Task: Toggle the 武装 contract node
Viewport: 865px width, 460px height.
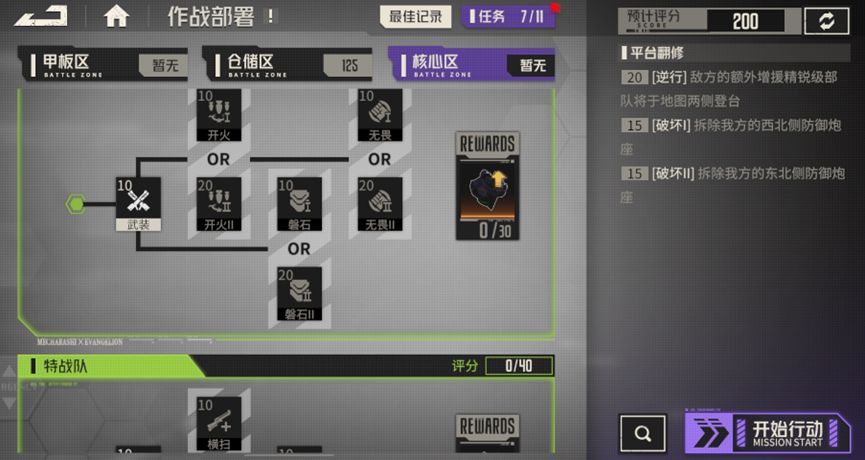Action: click(138, 204)
